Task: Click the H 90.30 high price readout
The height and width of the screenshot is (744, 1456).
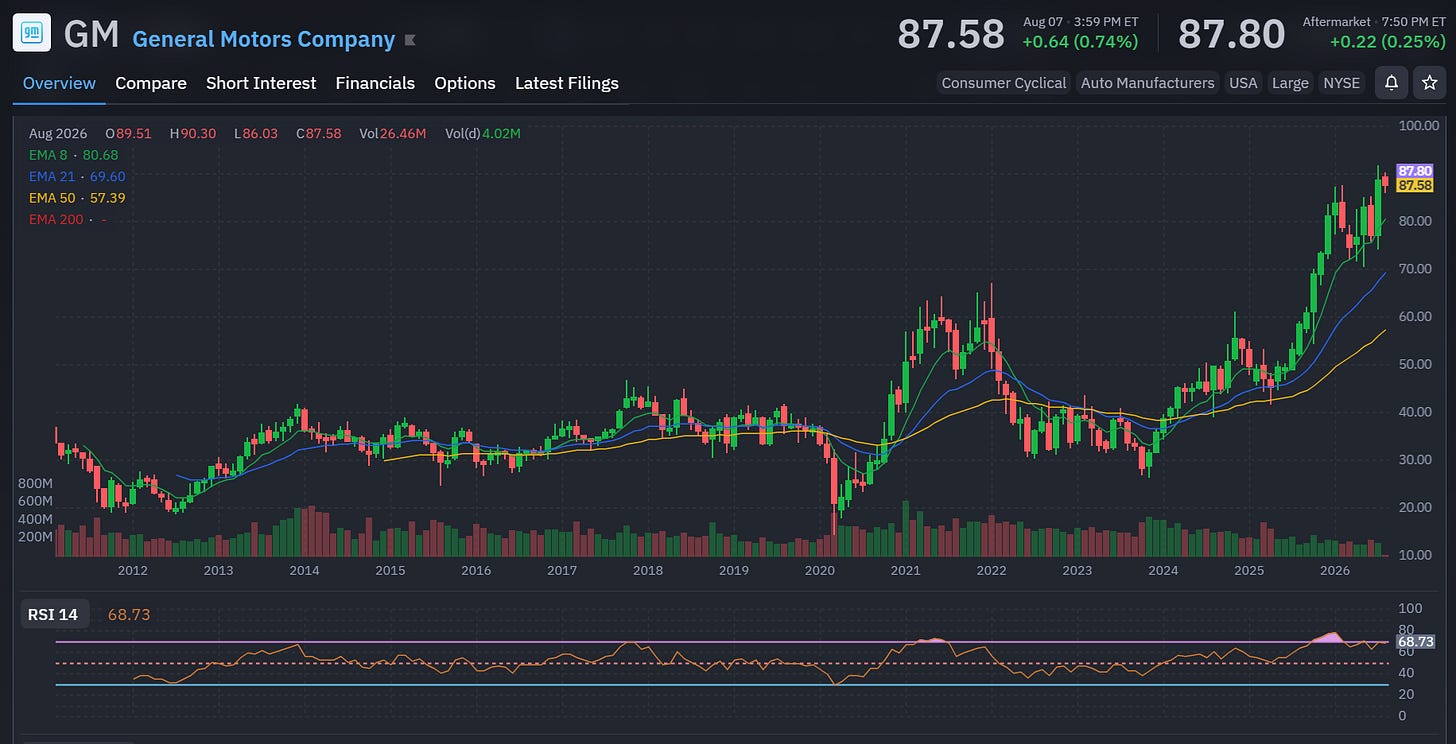Action: point(193,134)
